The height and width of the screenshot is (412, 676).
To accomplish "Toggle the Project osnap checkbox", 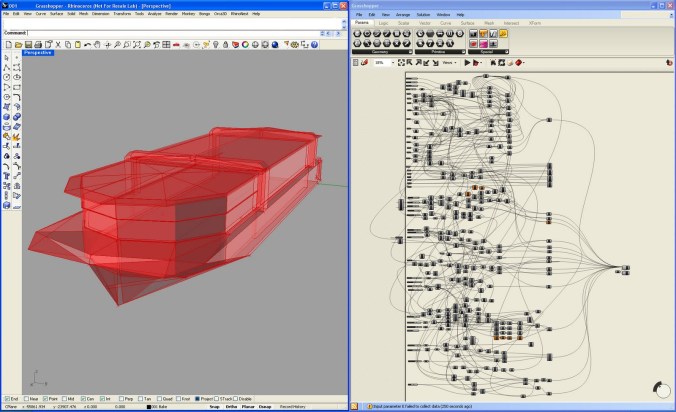I will click(198, 397).
